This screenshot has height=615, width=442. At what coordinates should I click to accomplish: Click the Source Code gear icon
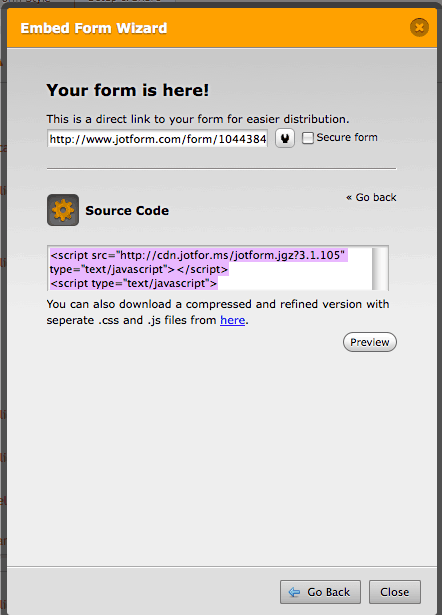[63, 210]
